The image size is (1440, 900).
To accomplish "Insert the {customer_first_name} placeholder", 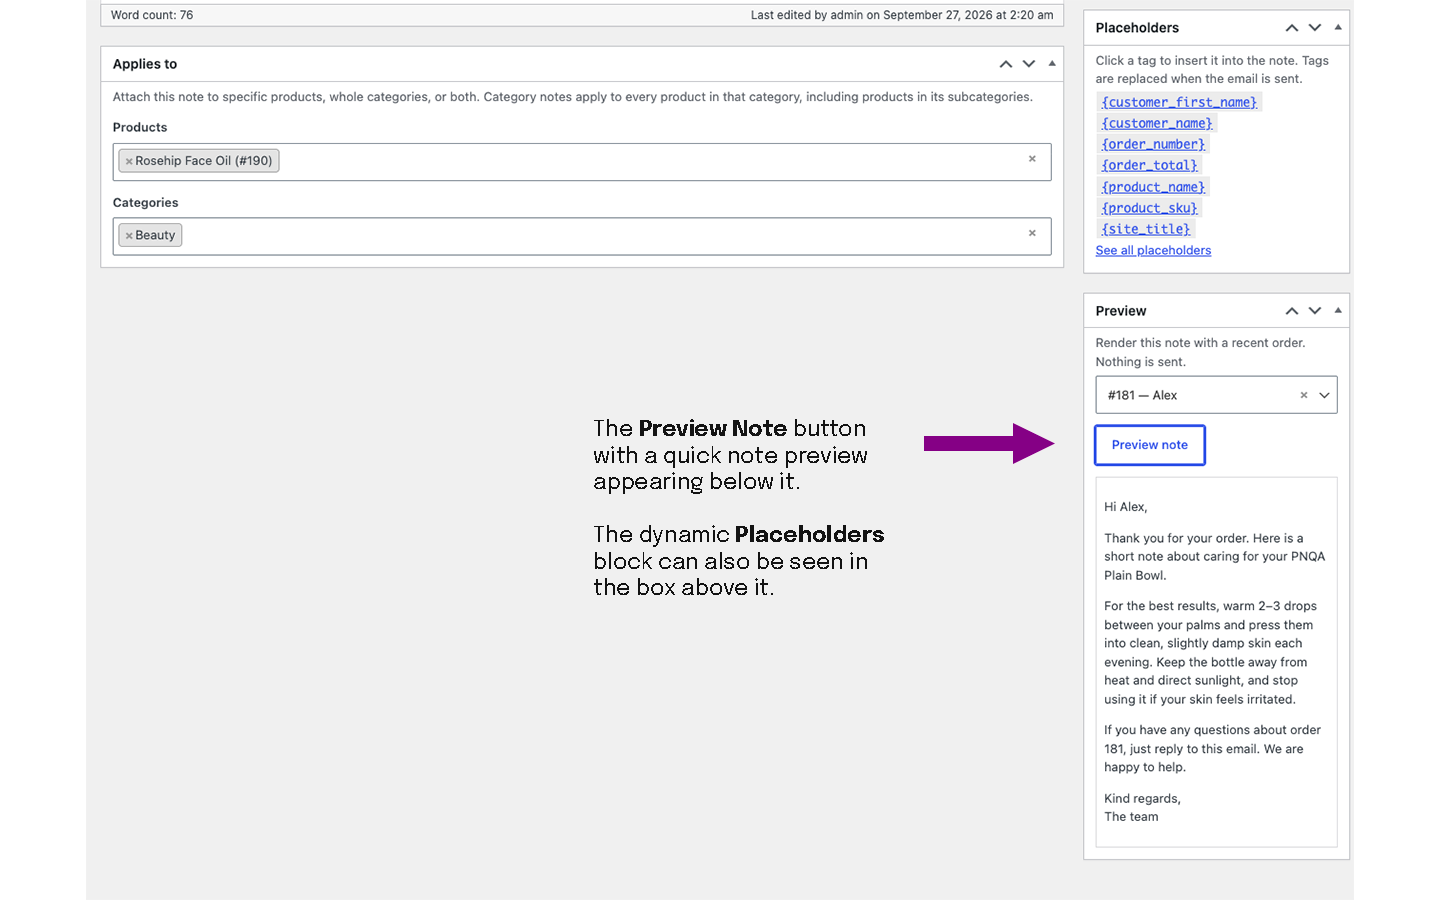I will click(x=1179, y=102).
